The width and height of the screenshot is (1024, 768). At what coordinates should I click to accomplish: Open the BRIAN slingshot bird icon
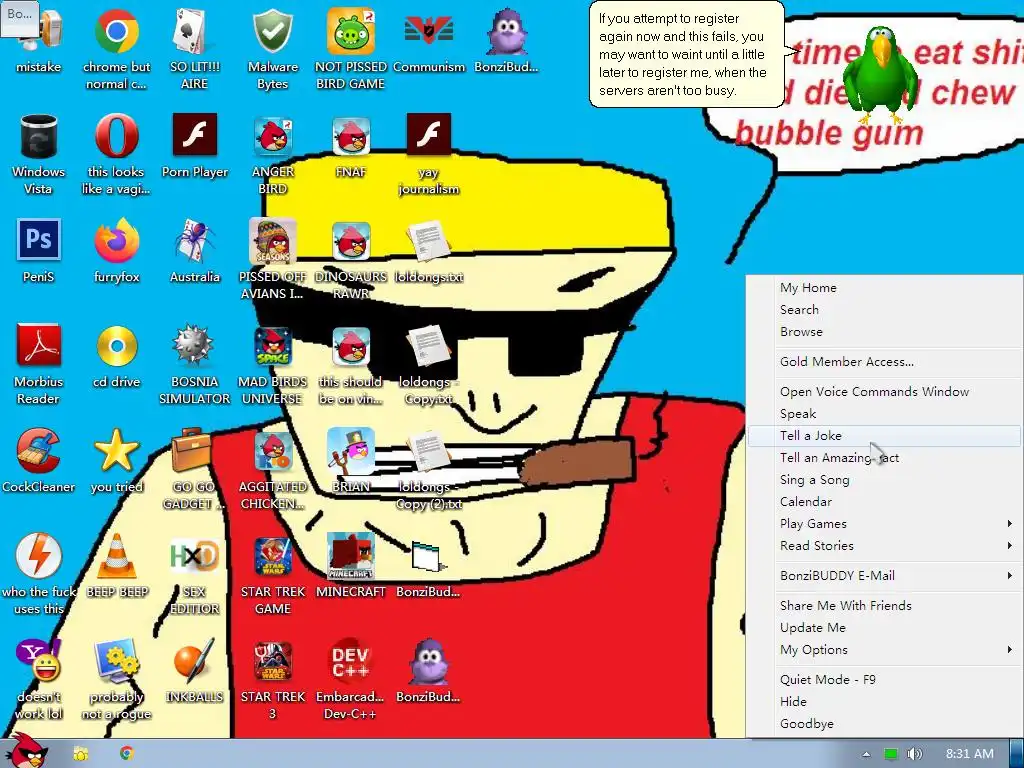351,451
